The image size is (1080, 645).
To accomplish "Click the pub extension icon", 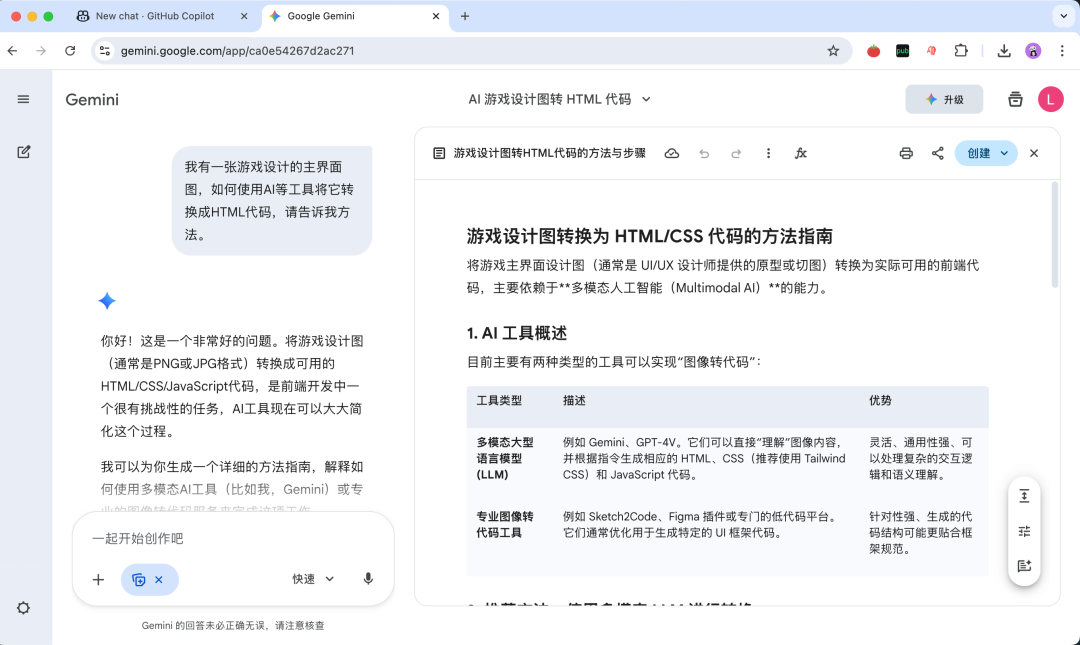I will coord(902,51).
